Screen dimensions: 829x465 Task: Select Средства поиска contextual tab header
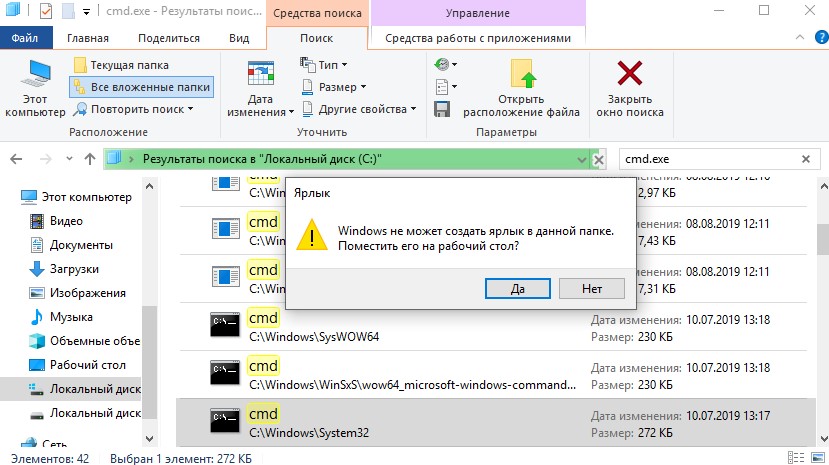(x=317, y=13)
